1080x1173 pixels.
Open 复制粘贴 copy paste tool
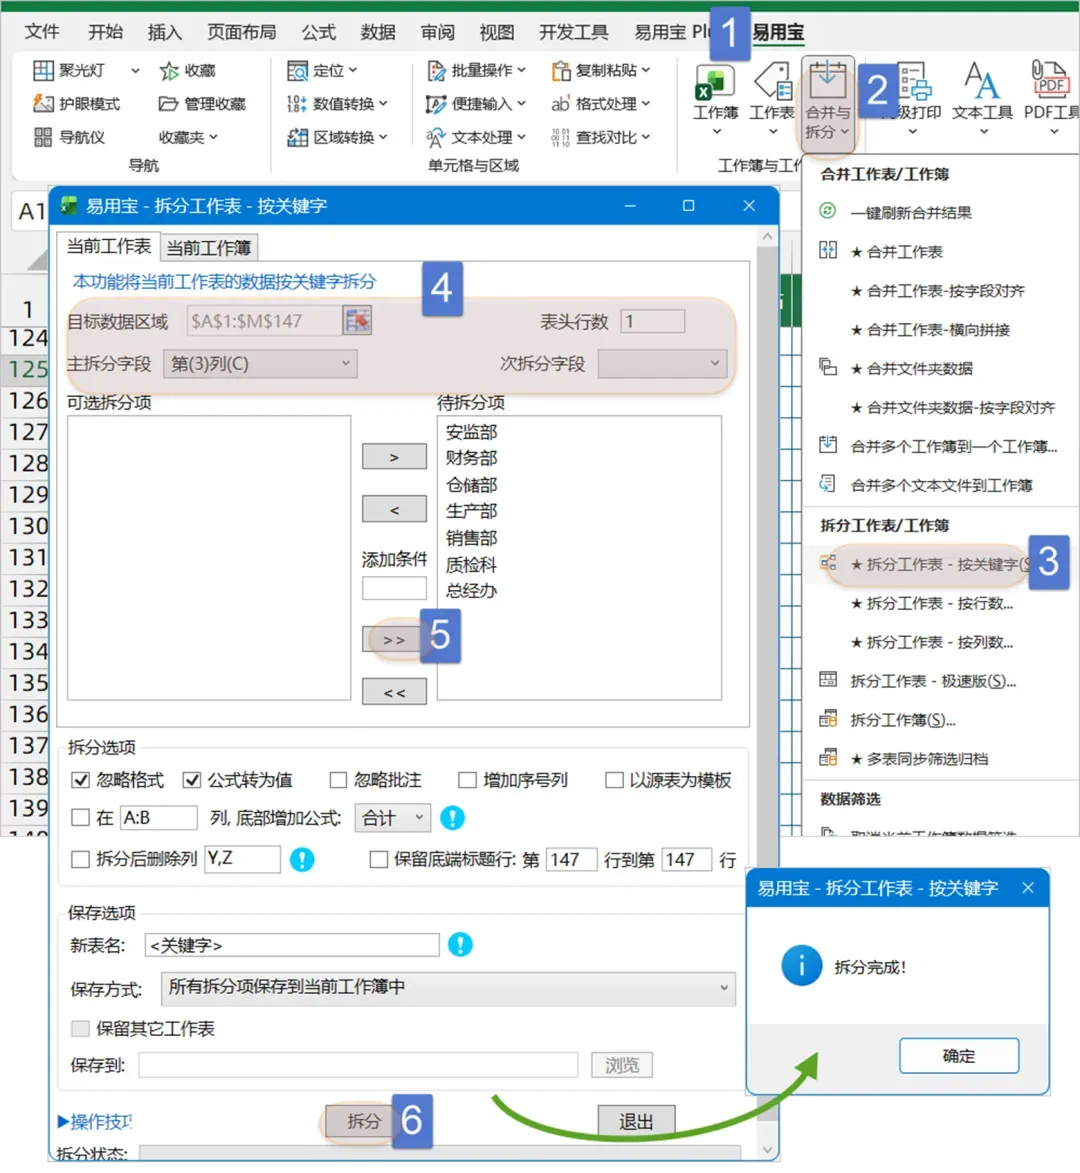(601, 70)
